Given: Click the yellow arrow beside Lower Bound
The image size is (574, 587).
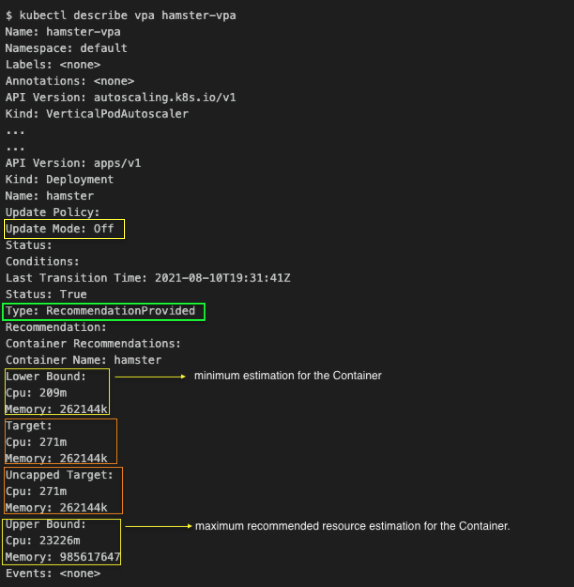Looking at the screenshot, I should (150, 377).
